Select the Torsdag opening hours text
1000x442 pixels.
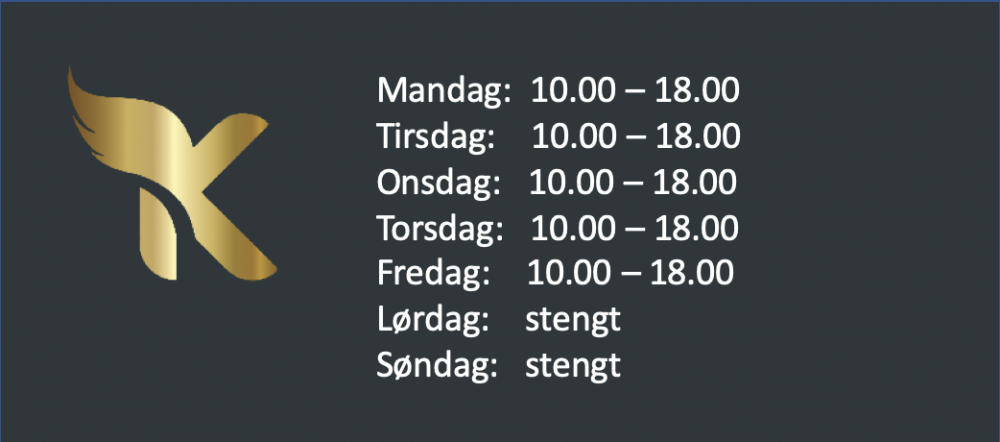(635, 228)
